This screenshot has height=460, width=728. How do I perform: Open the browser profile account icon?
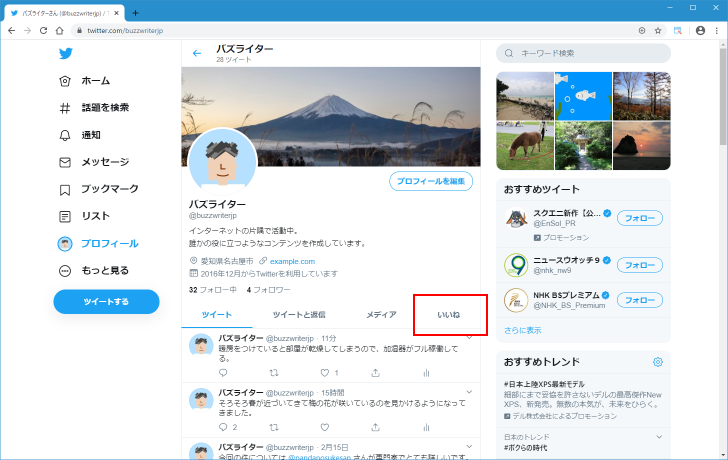701,31
